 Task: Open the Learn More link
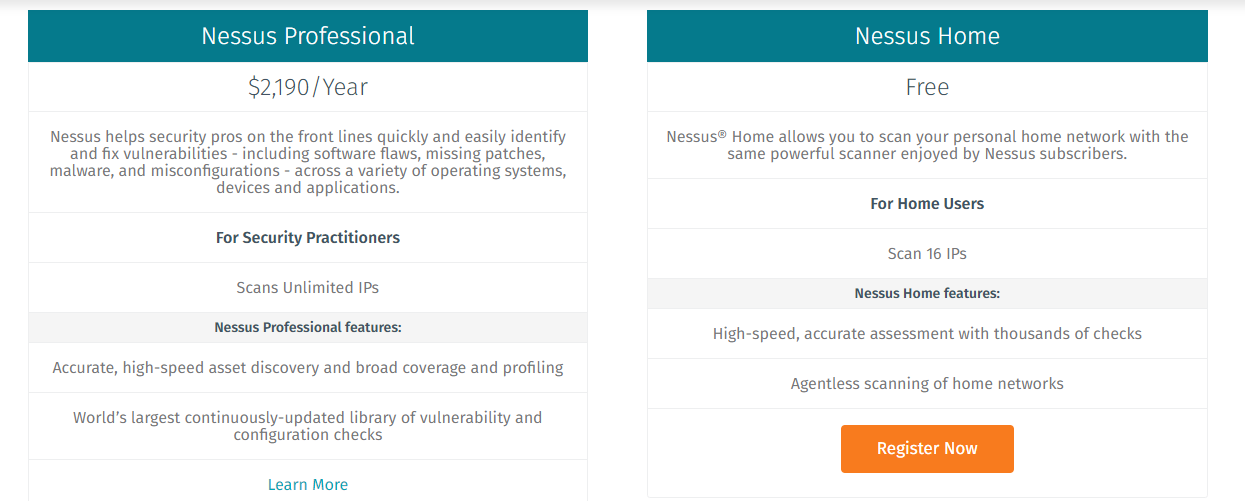[308, 484]
